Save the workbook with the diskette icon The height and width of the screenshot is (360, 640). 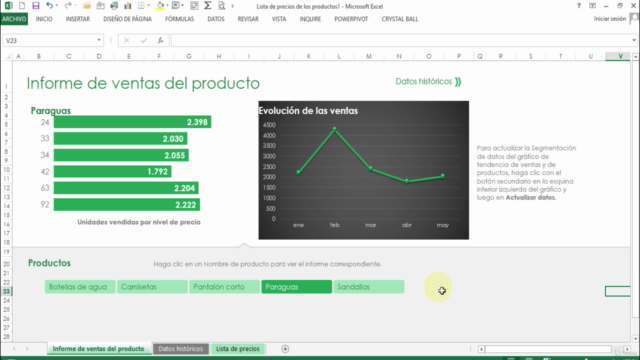(36, 6)
